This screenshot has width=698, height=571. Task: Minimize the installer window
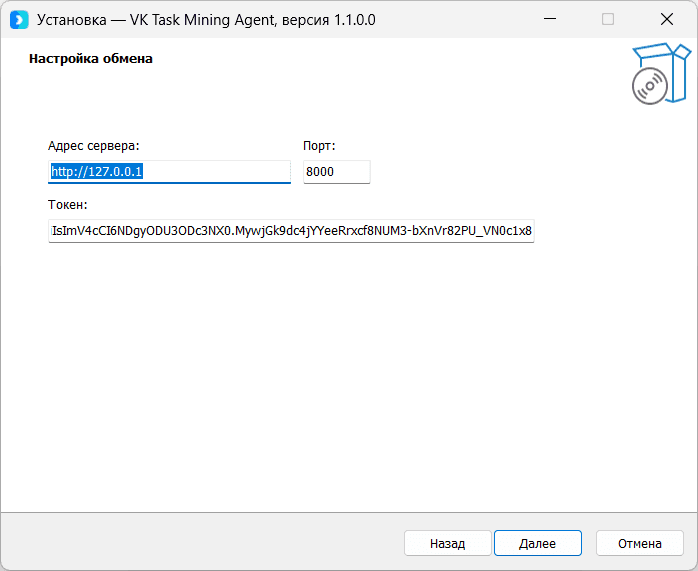coord(550,19)
